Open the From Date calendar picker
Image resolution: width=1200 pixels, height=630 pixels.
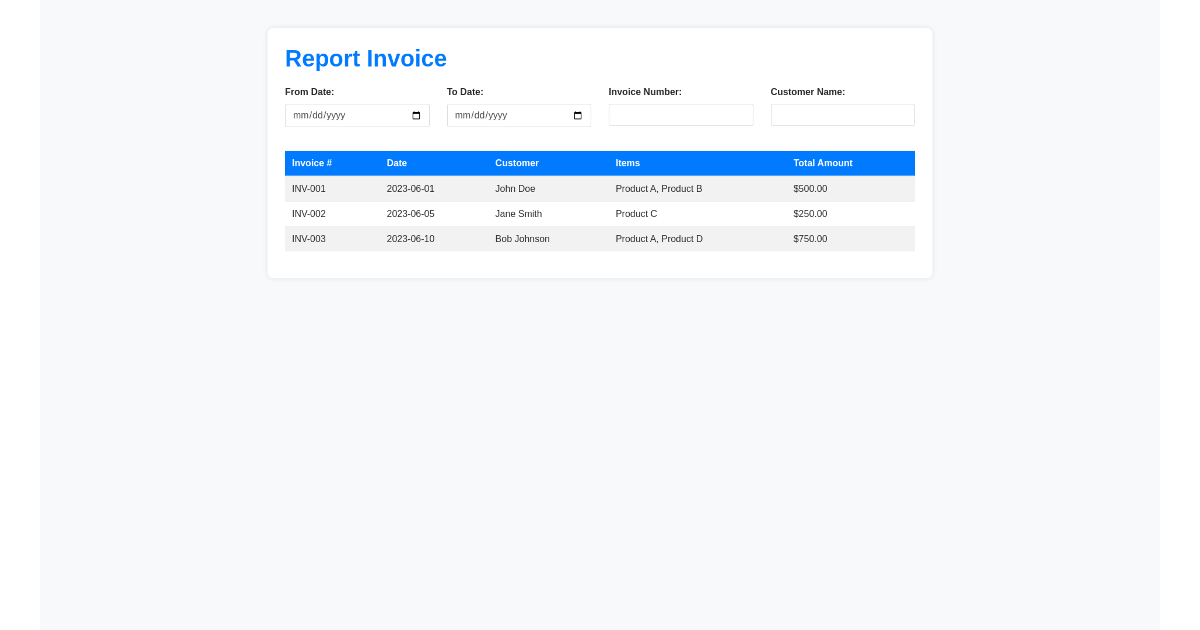[x=416, y=115]
